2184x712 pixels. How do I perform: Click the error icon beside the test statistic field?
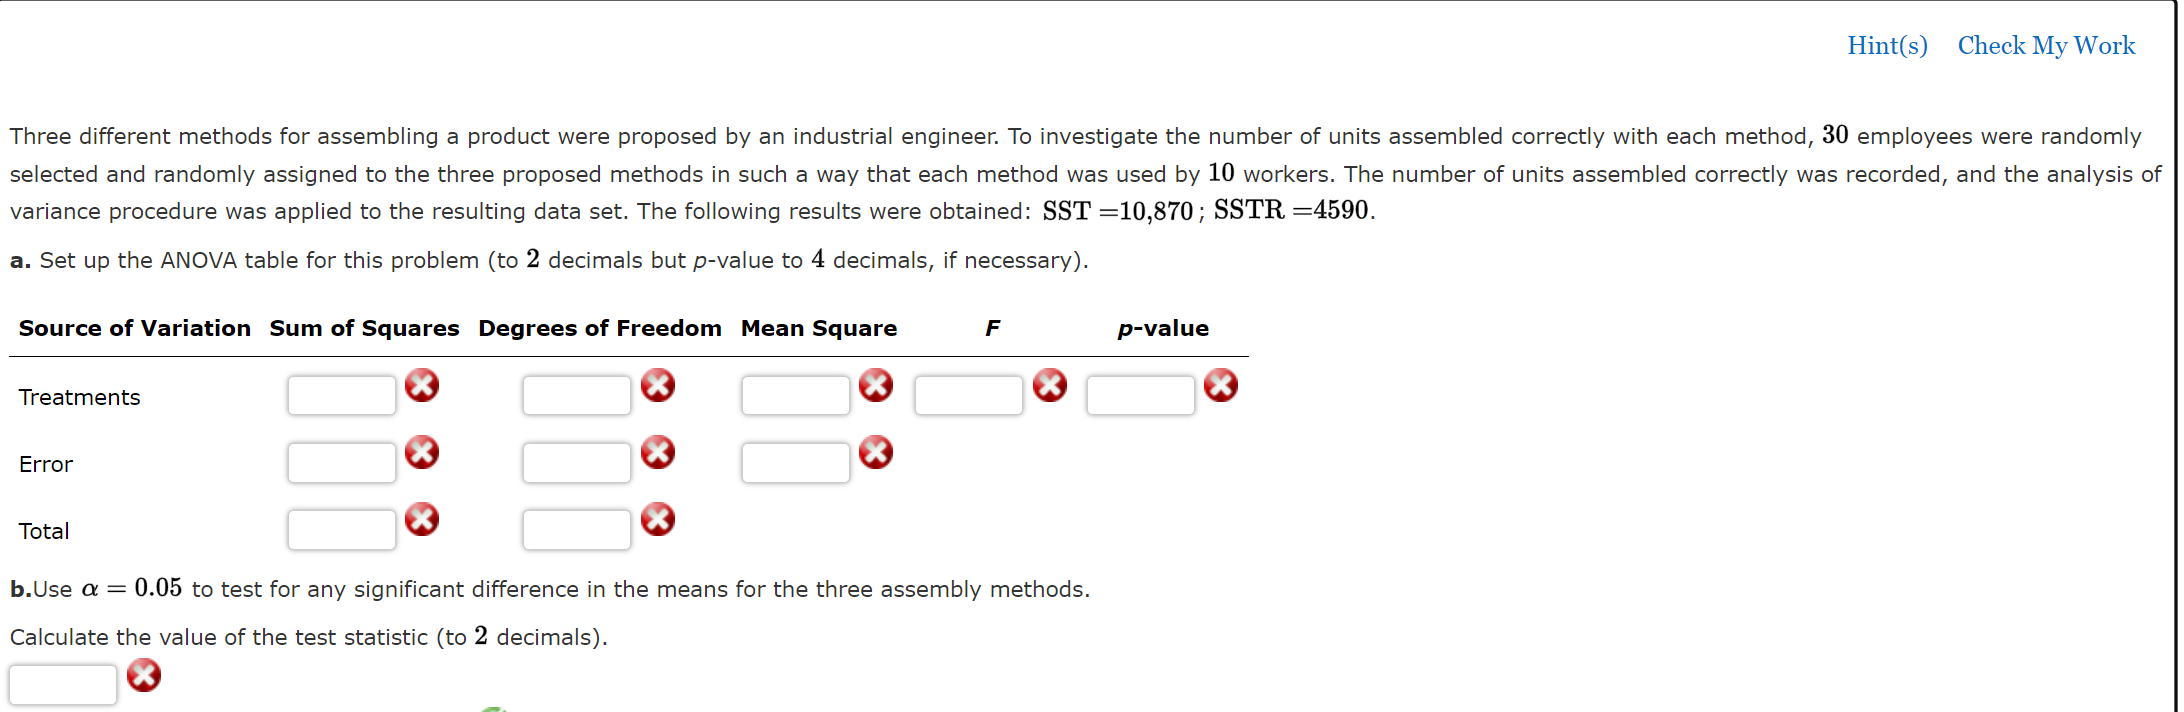pyautogui.click(x=144, y=676)
